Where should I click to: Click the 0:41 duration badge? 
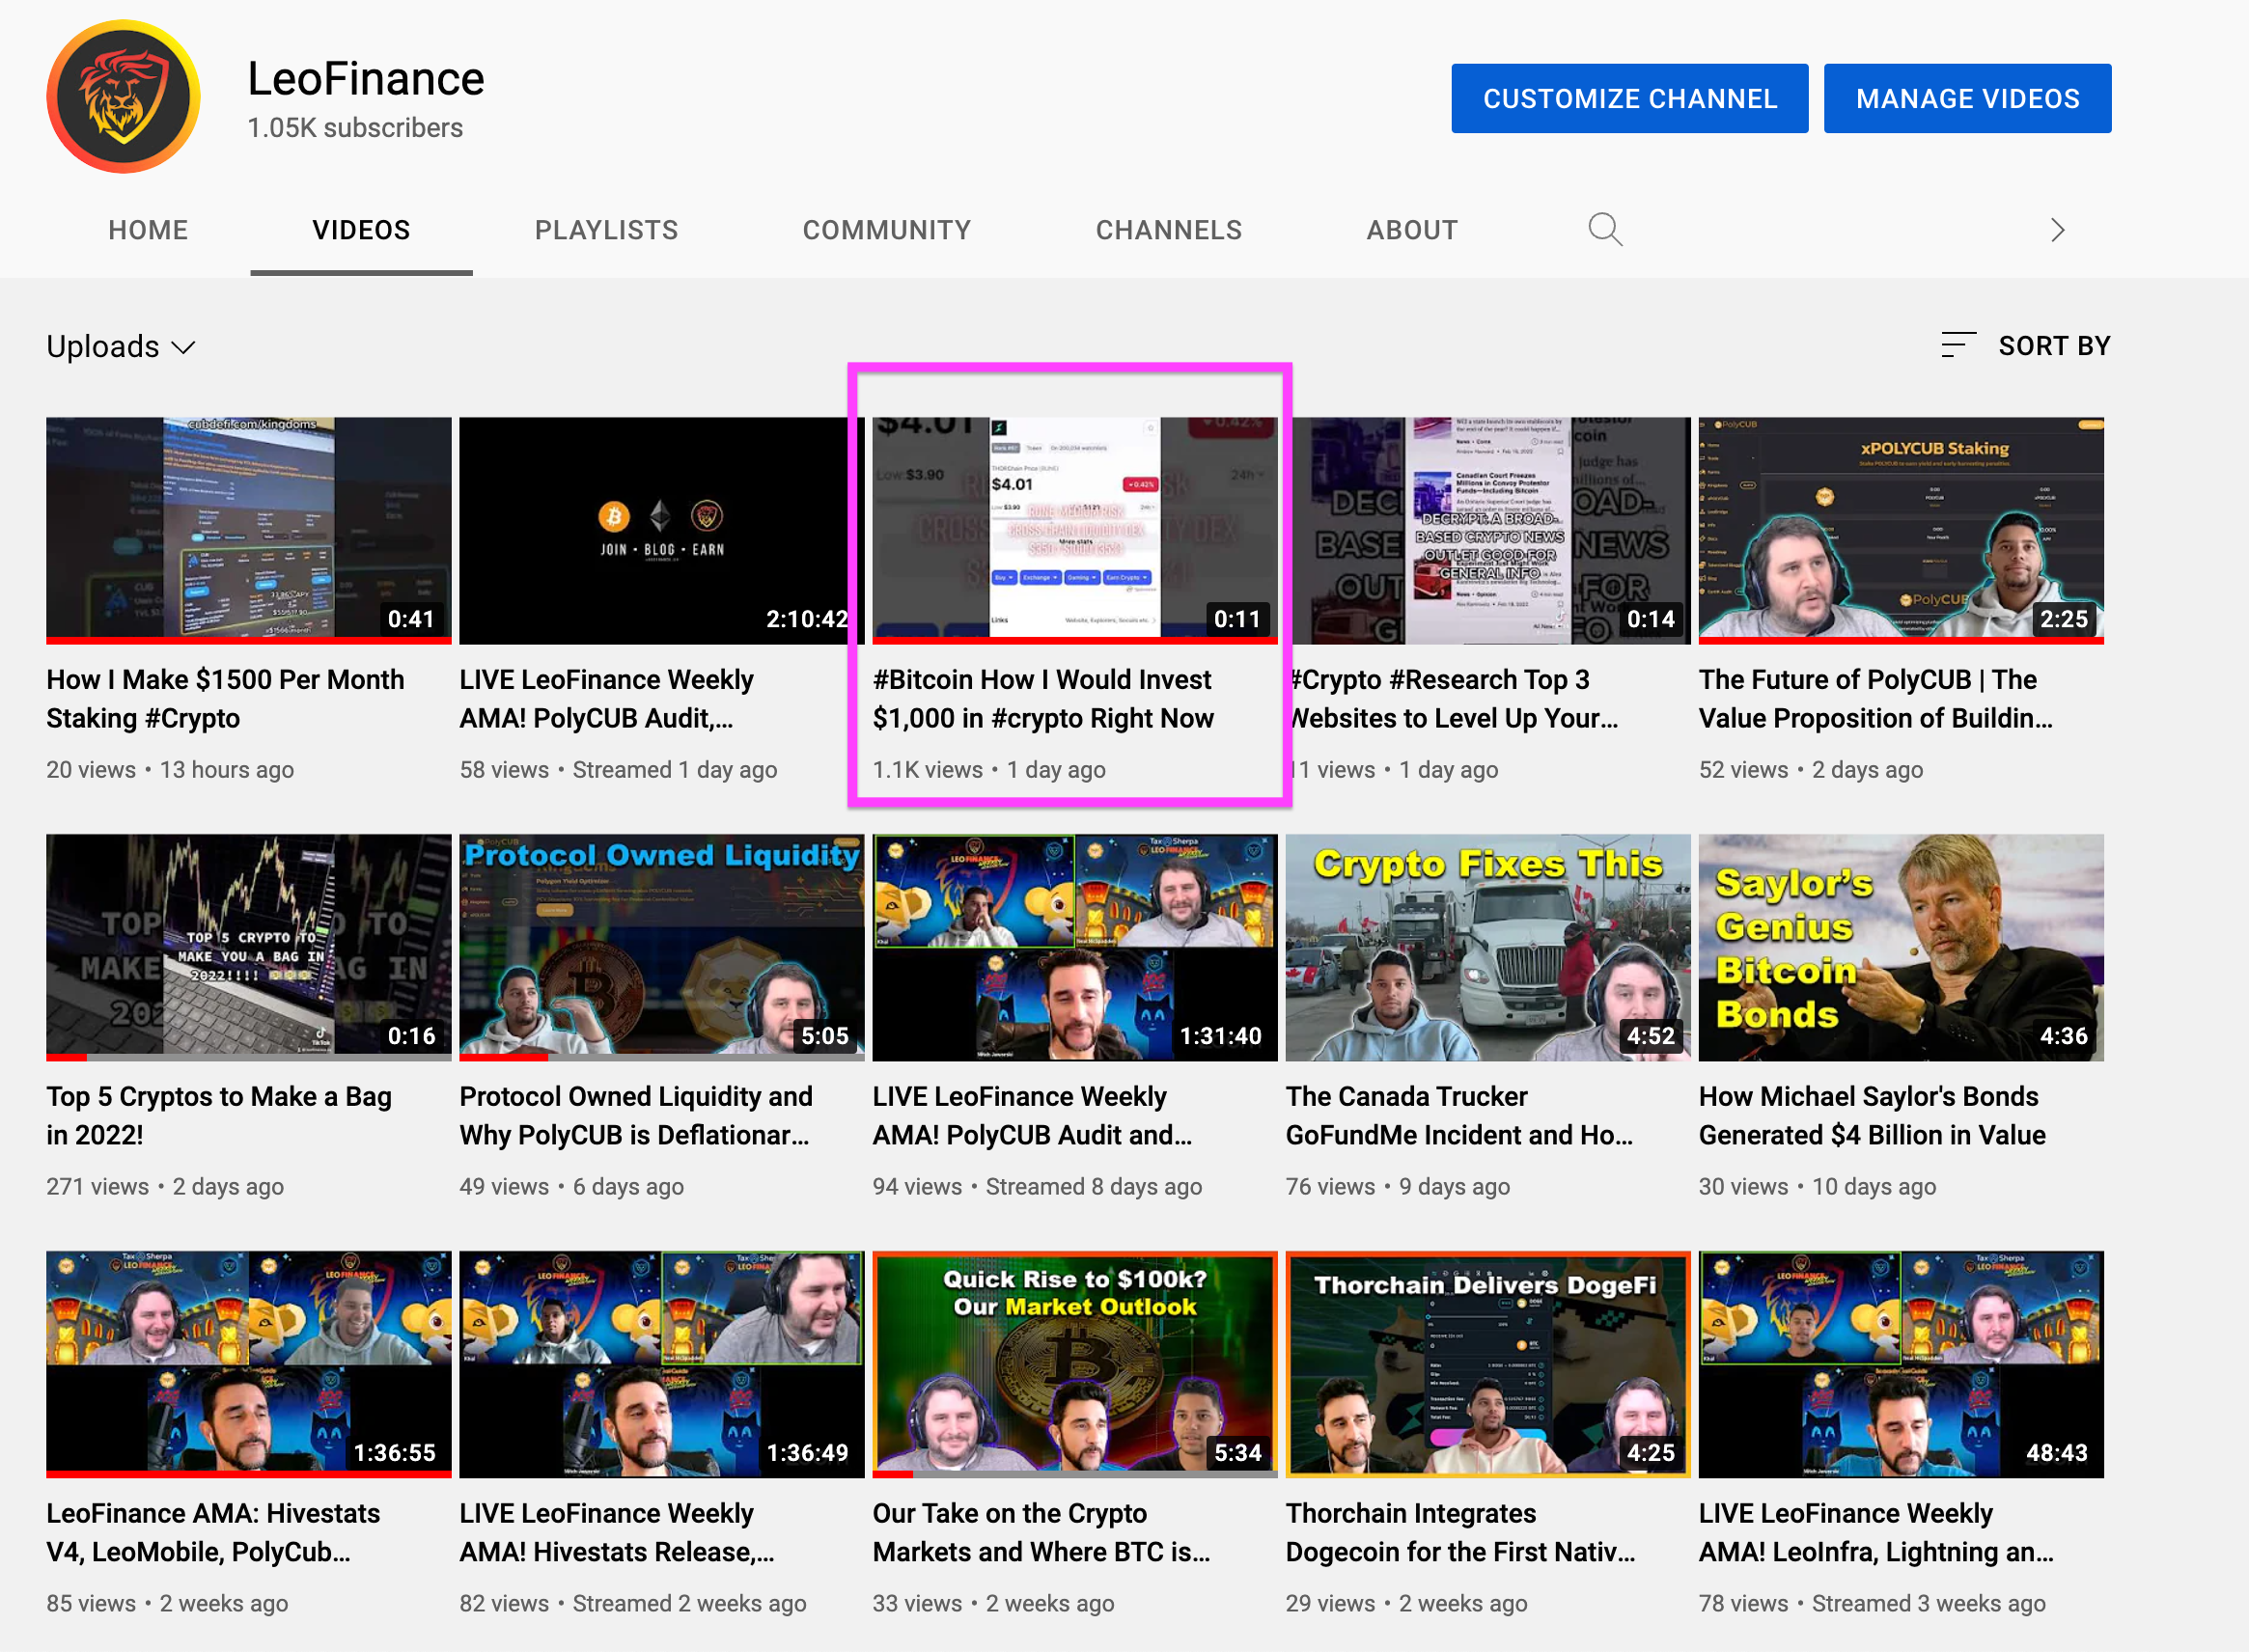point(411,619)
